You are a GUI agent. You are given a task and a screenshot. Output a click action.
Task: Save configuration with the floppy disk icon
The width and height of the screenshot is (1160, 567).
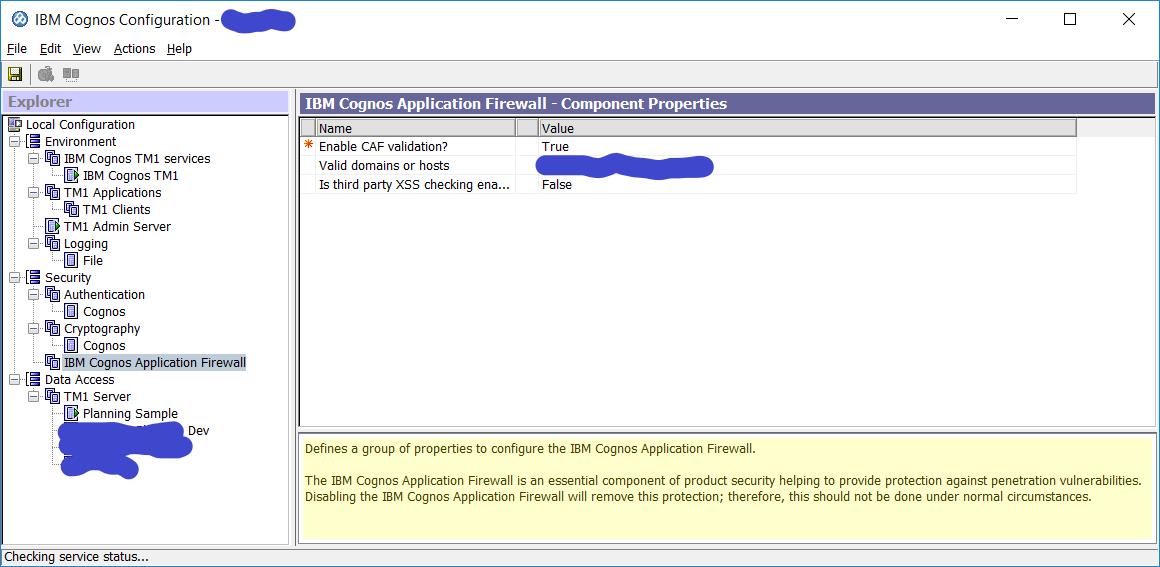(x=15, y=74)
